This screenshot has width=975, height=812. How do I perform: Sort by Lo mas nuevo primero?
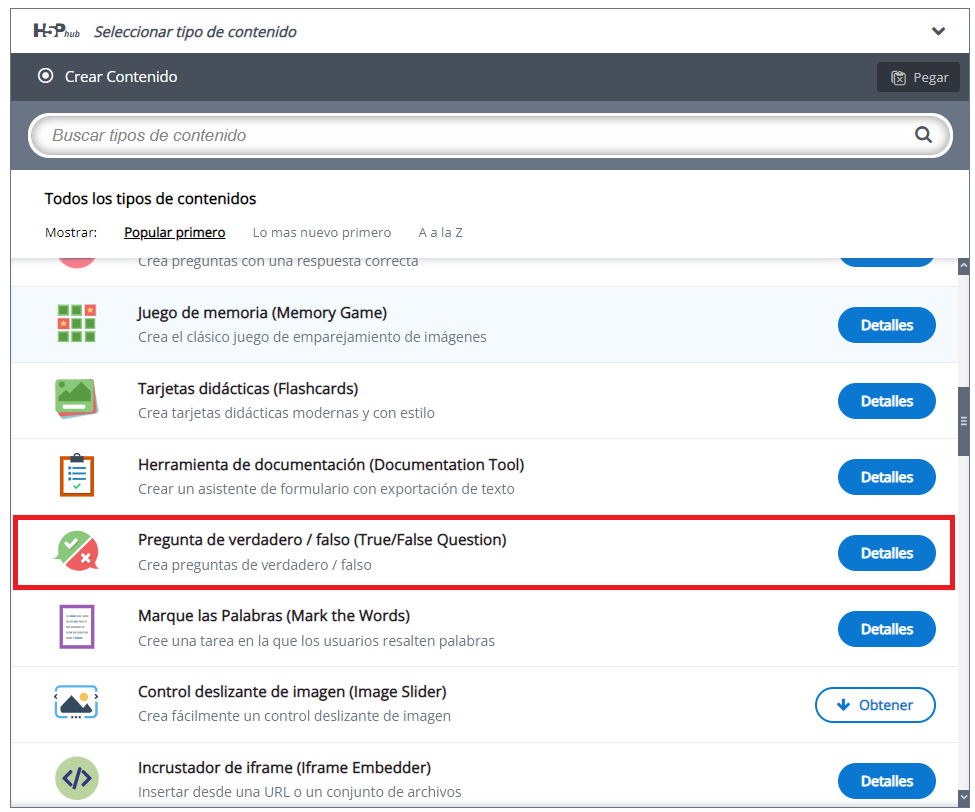[x=321, y=232]
